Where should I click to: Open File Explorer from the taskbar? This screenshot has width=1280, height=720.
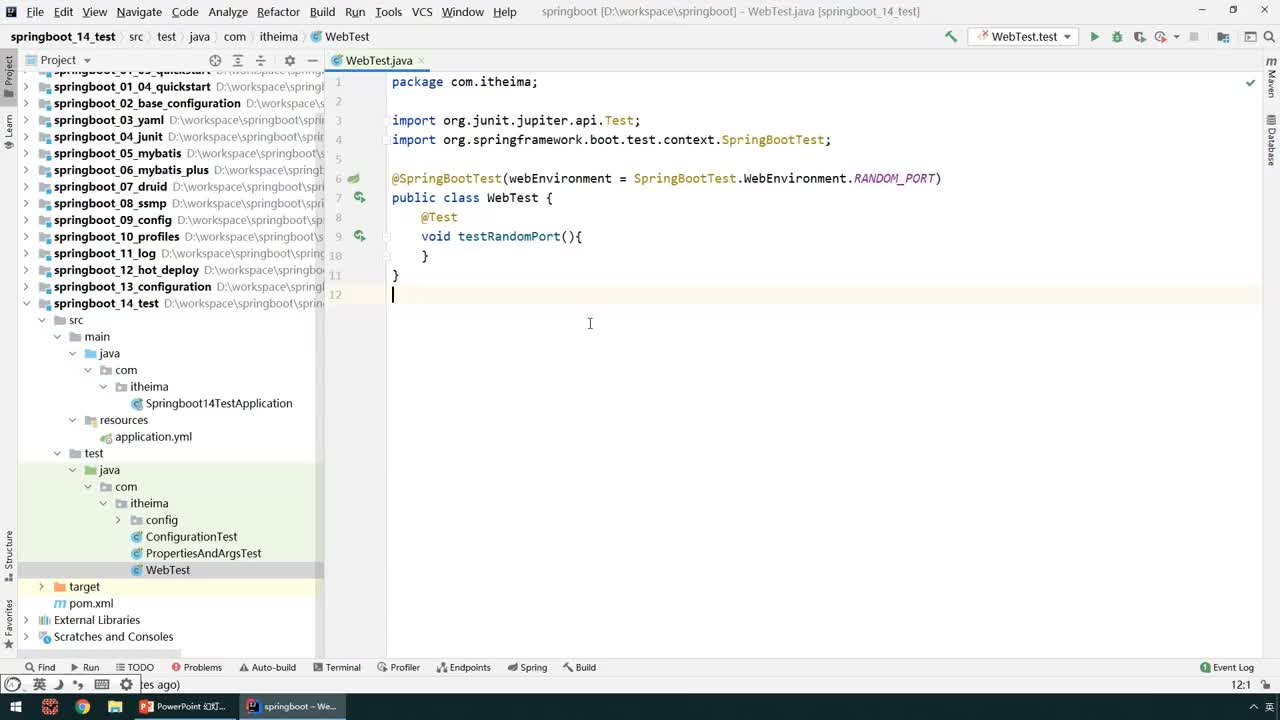(x=115, y=706)
